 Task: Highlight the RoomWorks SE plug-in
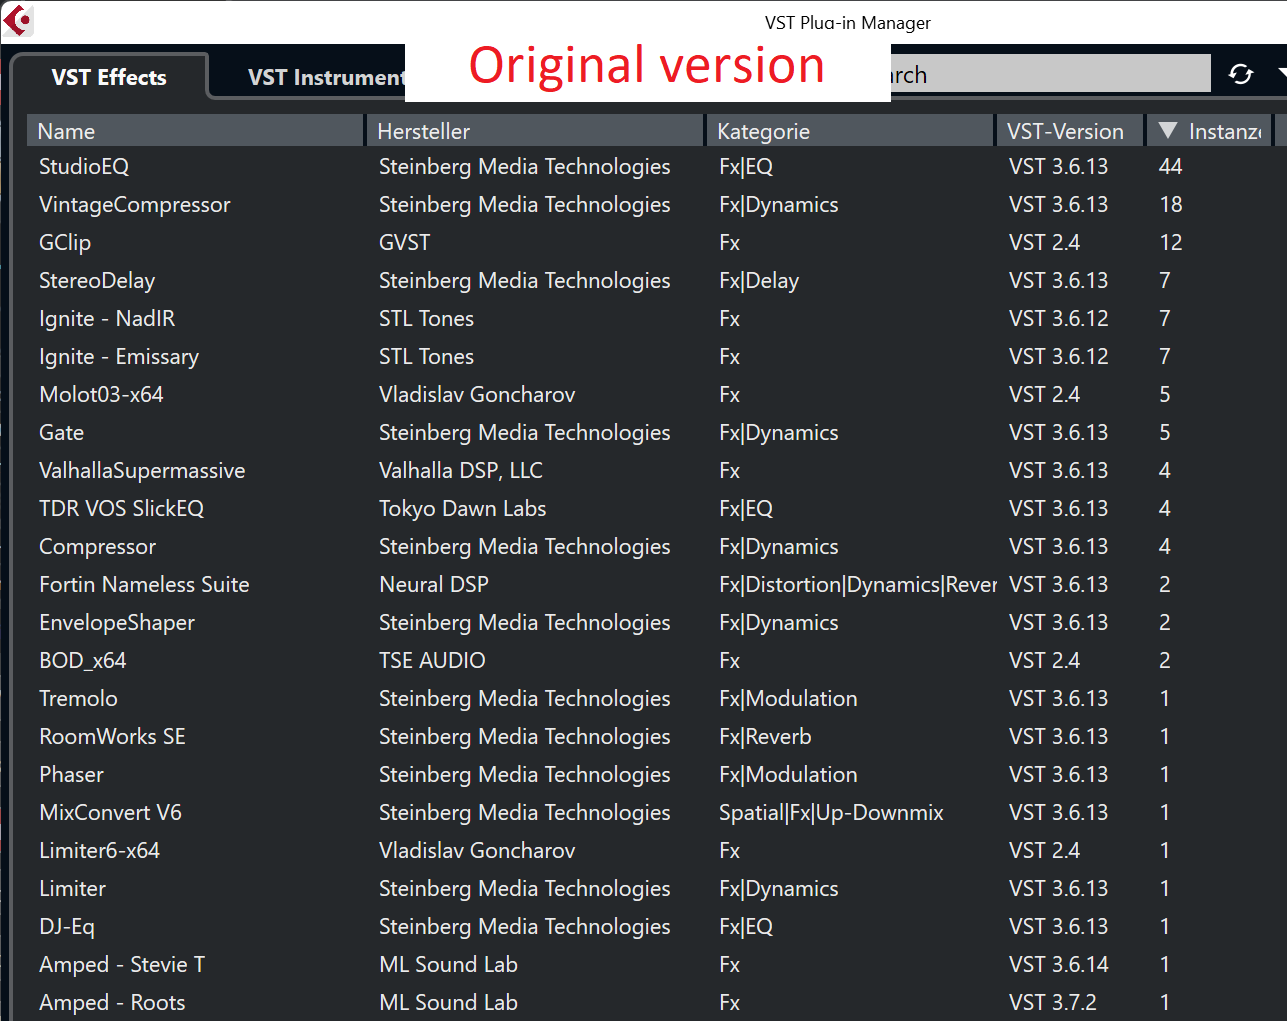tap(112, 737)
